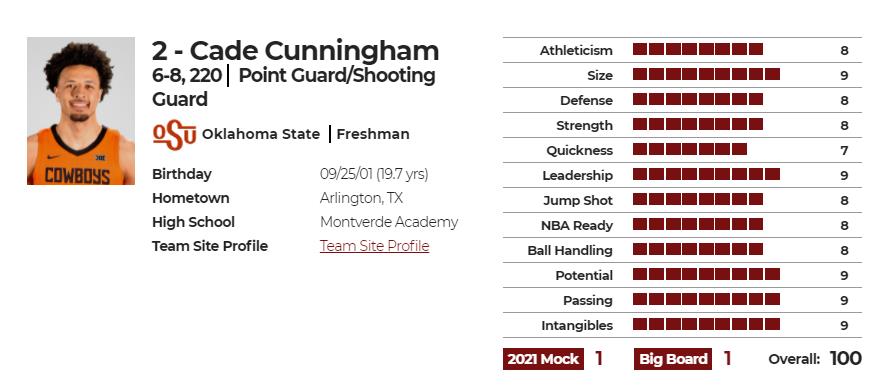Click the Ball Handling rating label
The image size is (877, 390).
(x=570, y=250)
